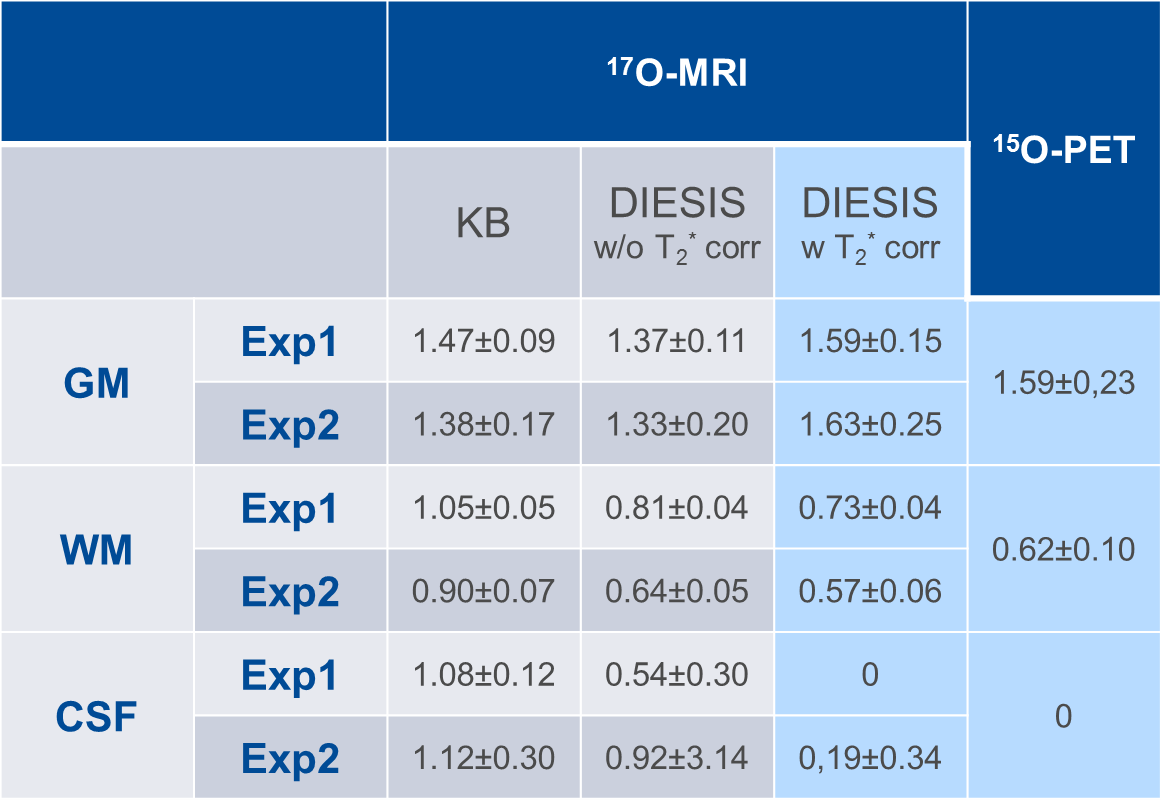Select the cell showing 0.92±3.14
The width and height of the screenshot is (1161, 808).
coord(677,758)
